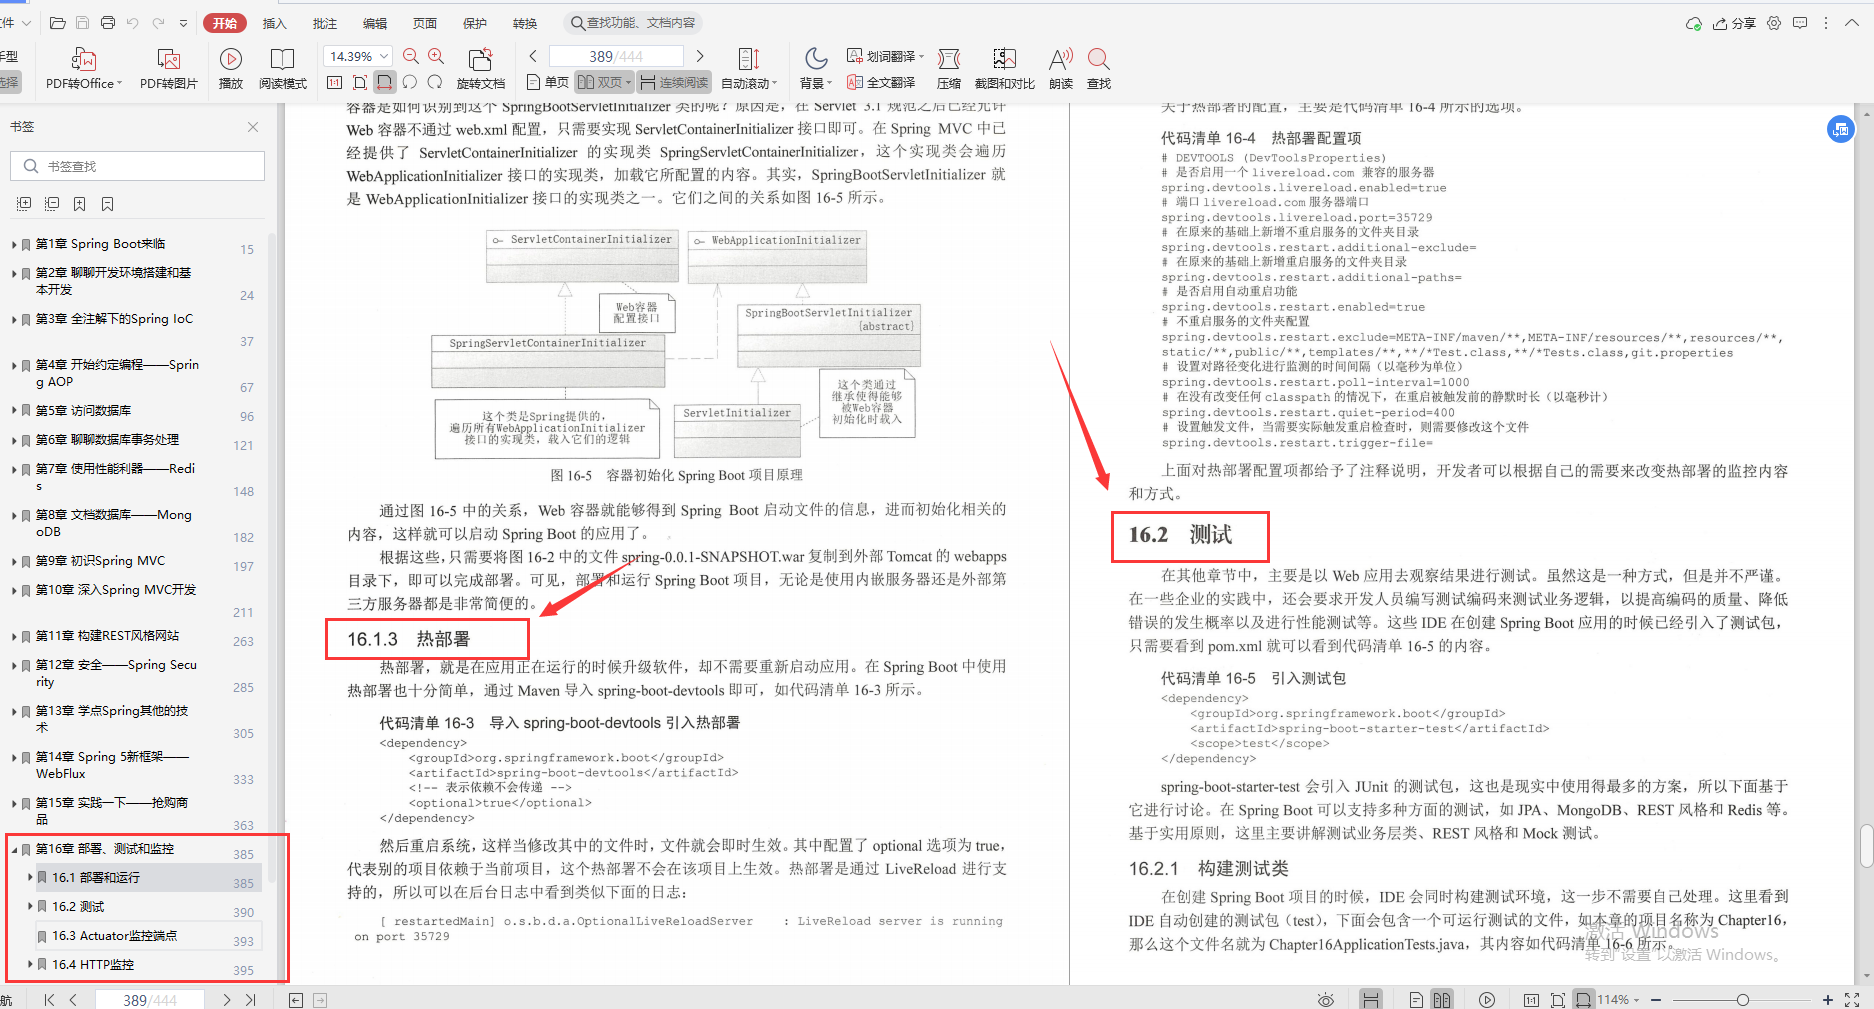Image resolution: width=1874 pixels, height=1009 pixels.
Task: Click the 书签查找 bookmark search field
Action: (138, 166)
